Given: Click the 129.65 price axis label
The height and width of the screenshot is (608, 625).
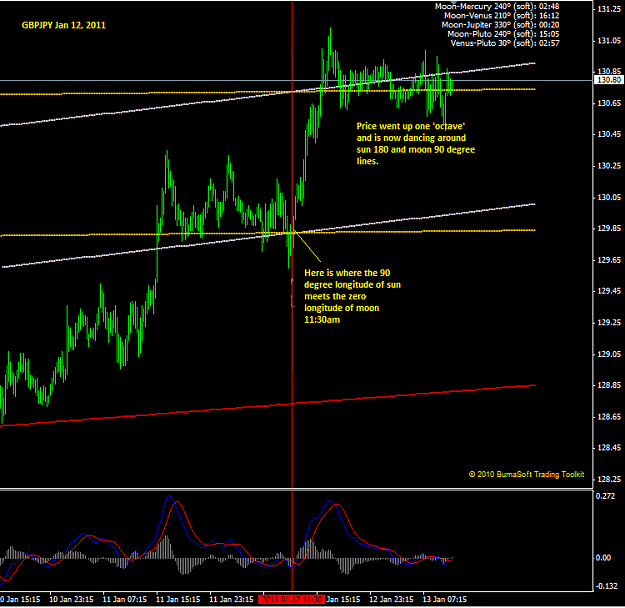Looking at the screenshot, I should [x=609, y=260].
